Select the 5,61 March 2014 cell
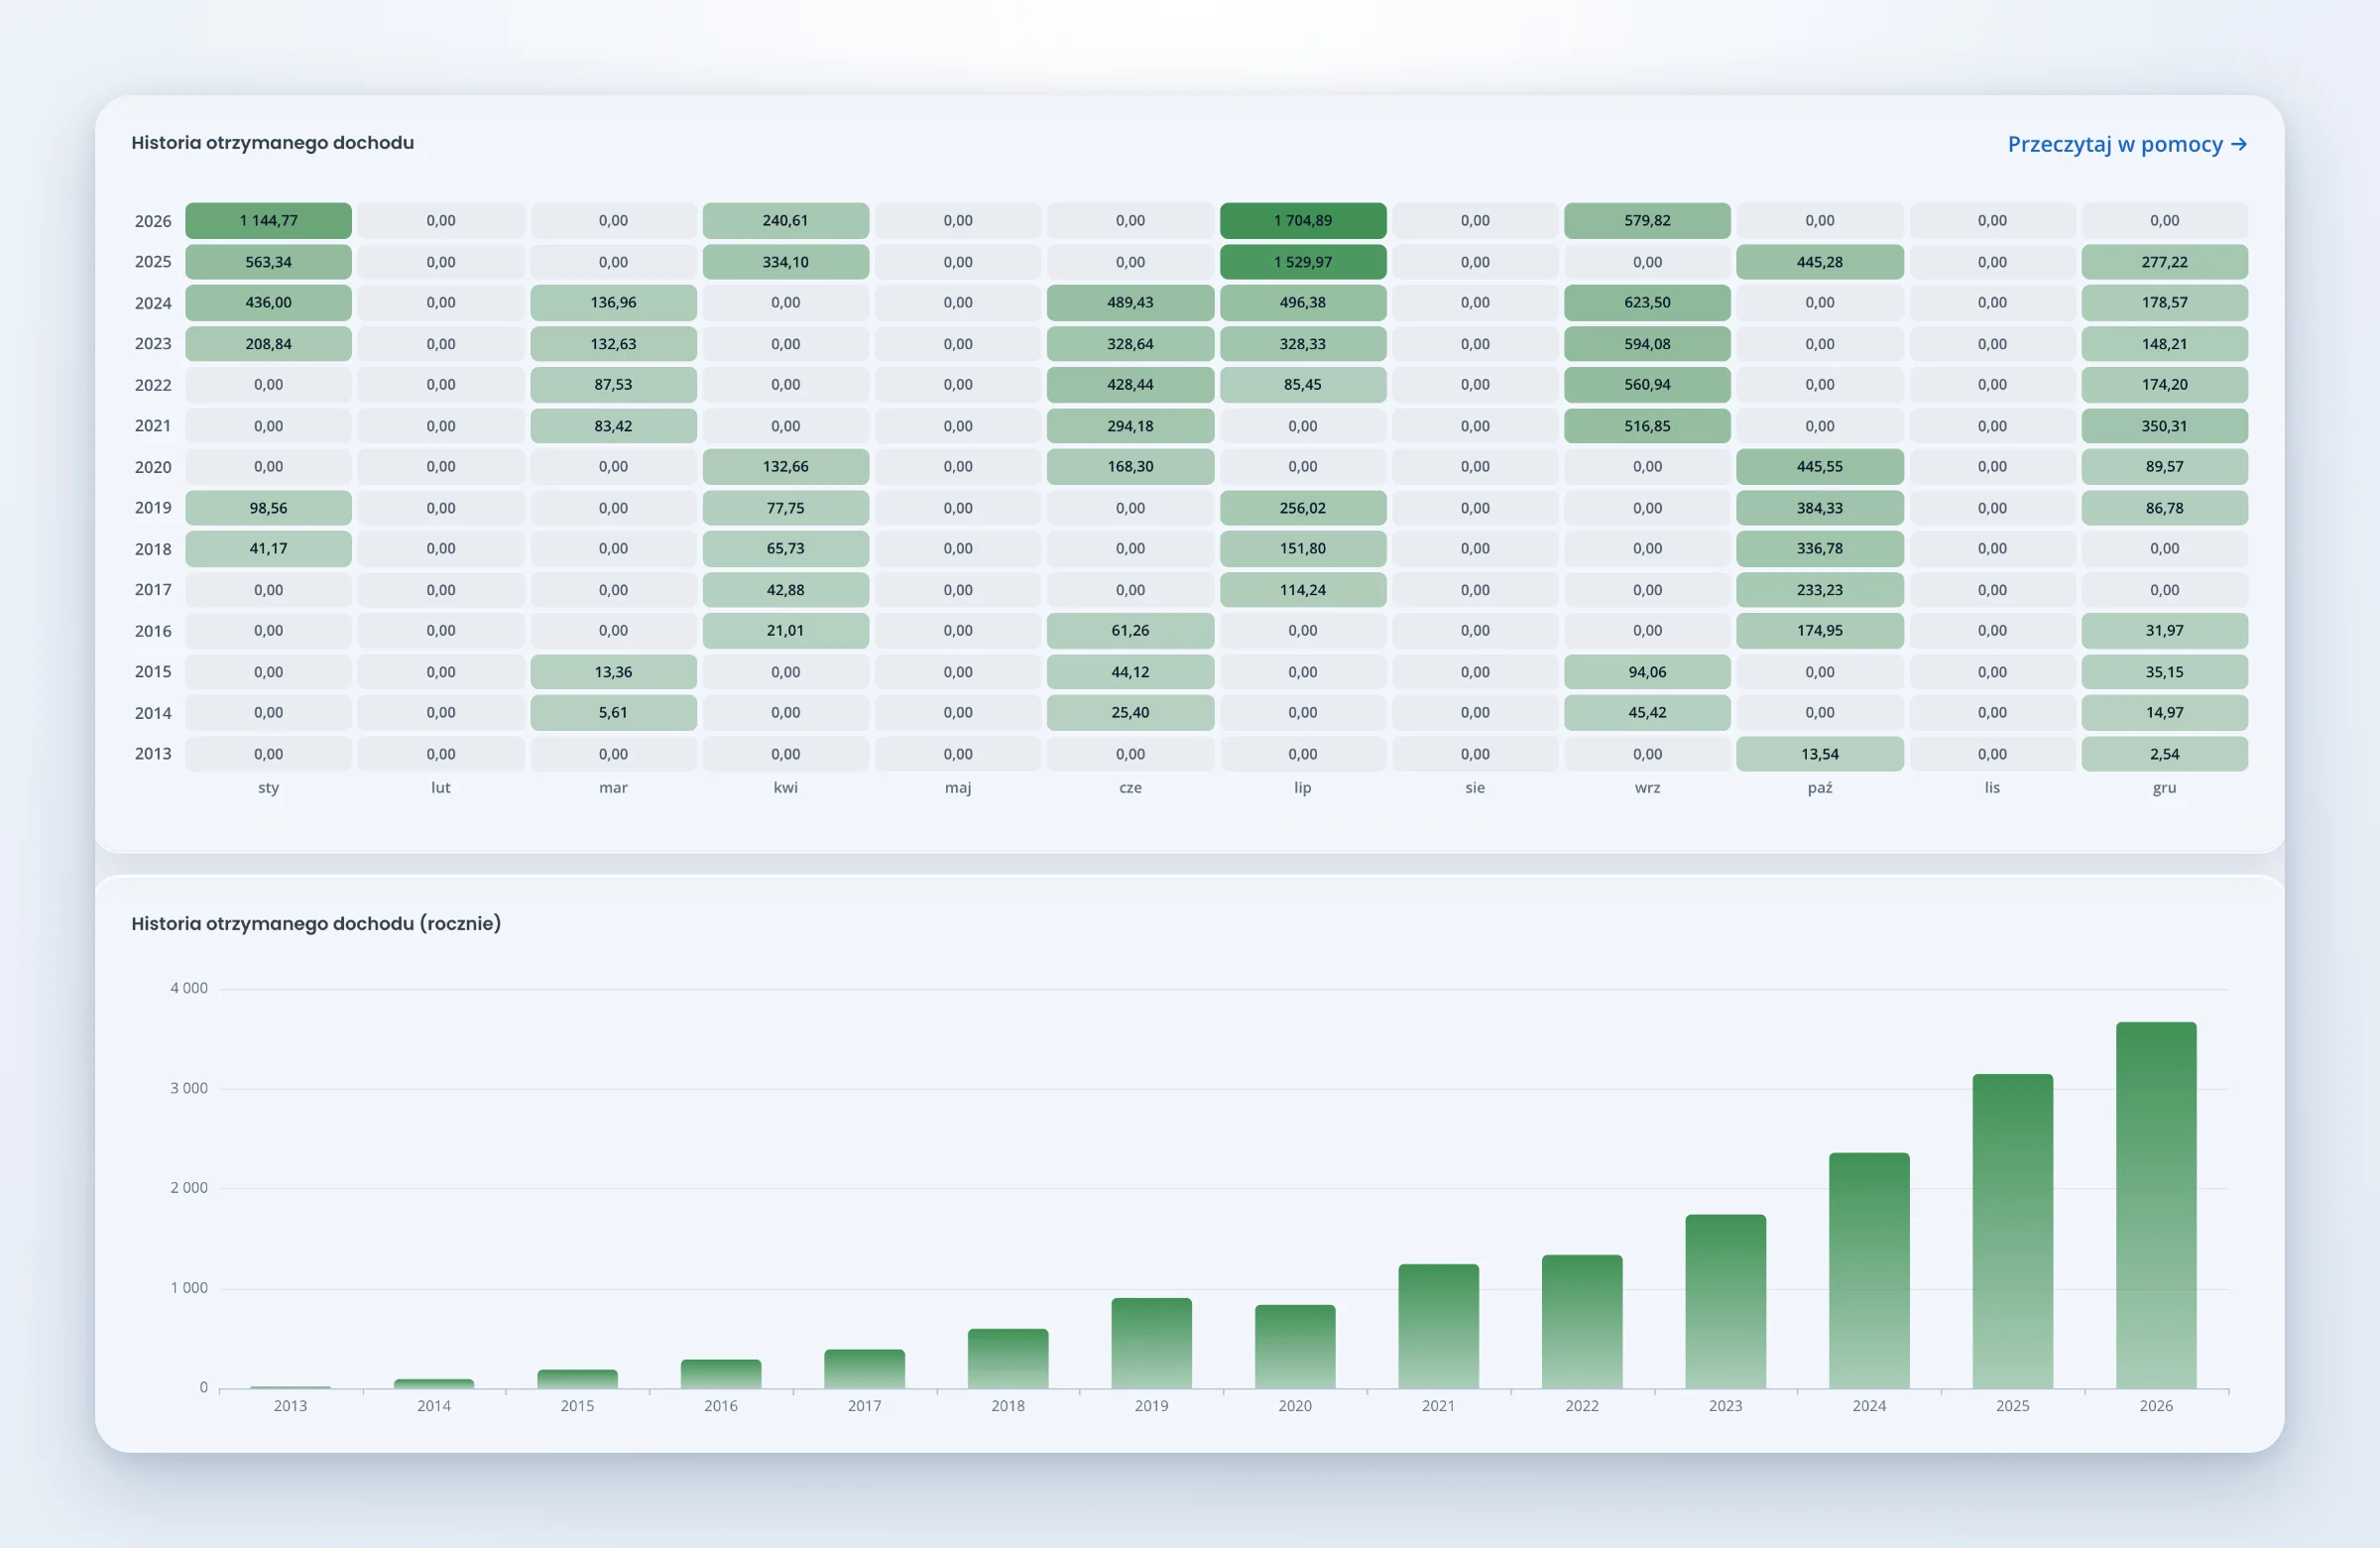This screenshot has height=1548, width=2380. tap(613, 712)
